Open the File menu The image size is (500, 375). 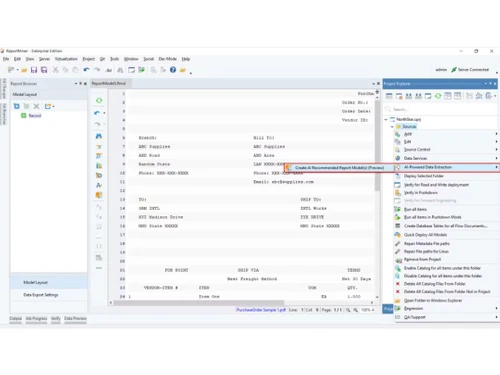[x=6, y=59]
